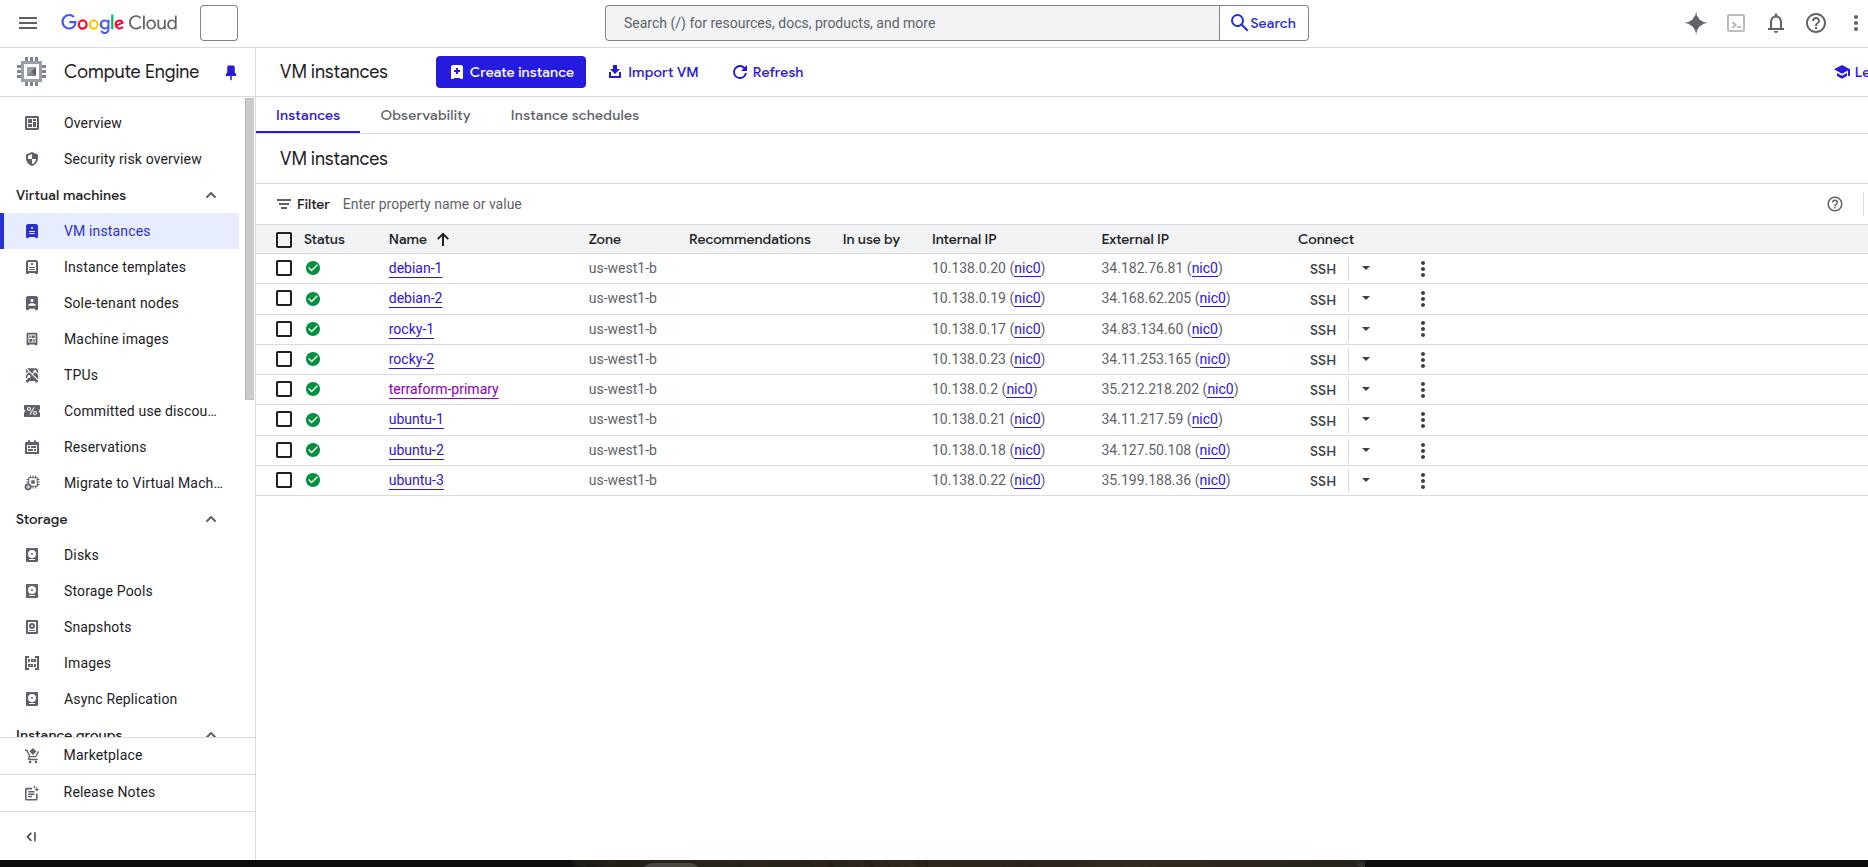Viewport: 1868px width, 867px height.
Task: Unpin Compute Engine using the pin icon
Action: 231,72
